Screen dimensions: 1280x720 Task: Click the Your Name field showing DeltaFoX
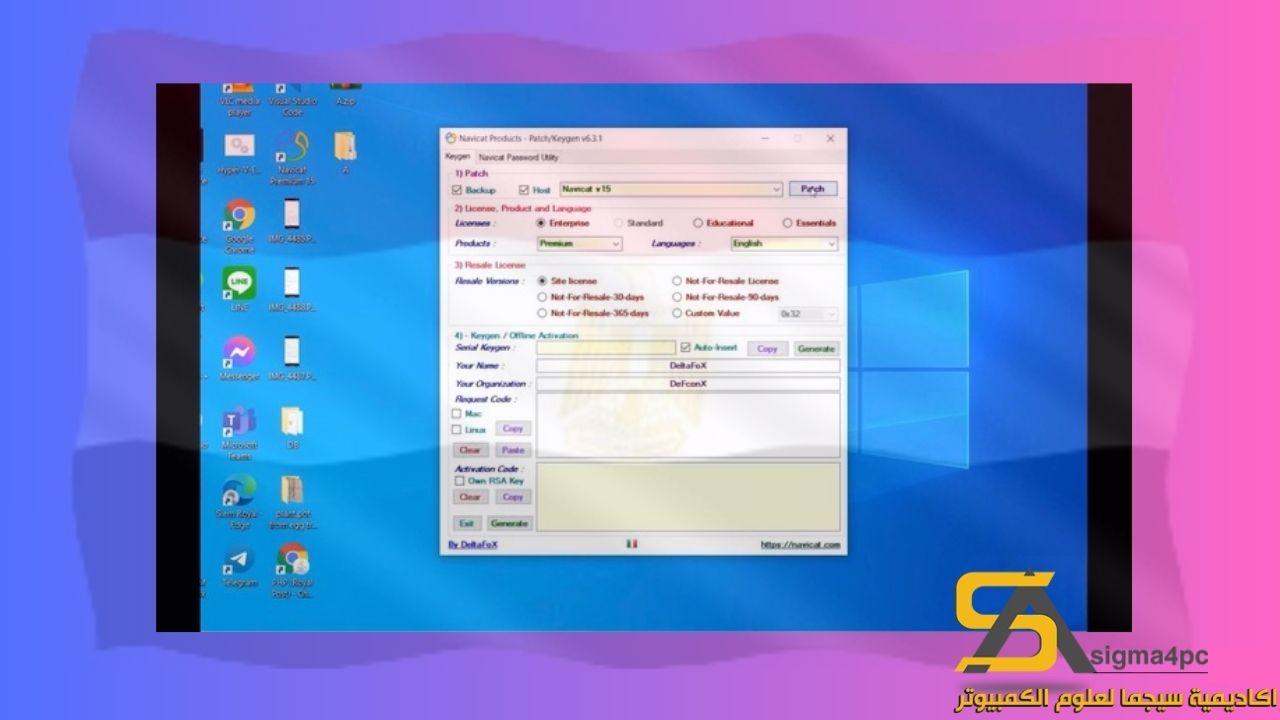(x=688, y=366)
